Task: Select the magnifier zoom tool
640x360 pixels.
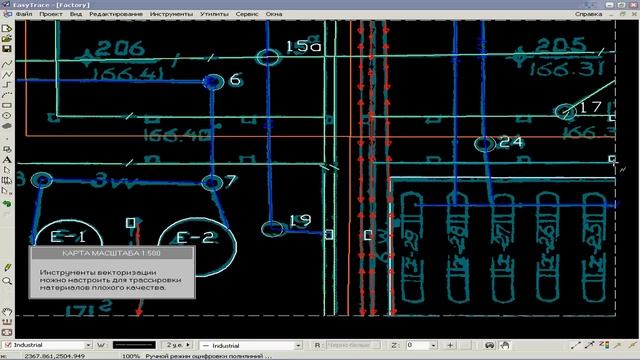Action: pyautogui.click(x=7, y=281)
